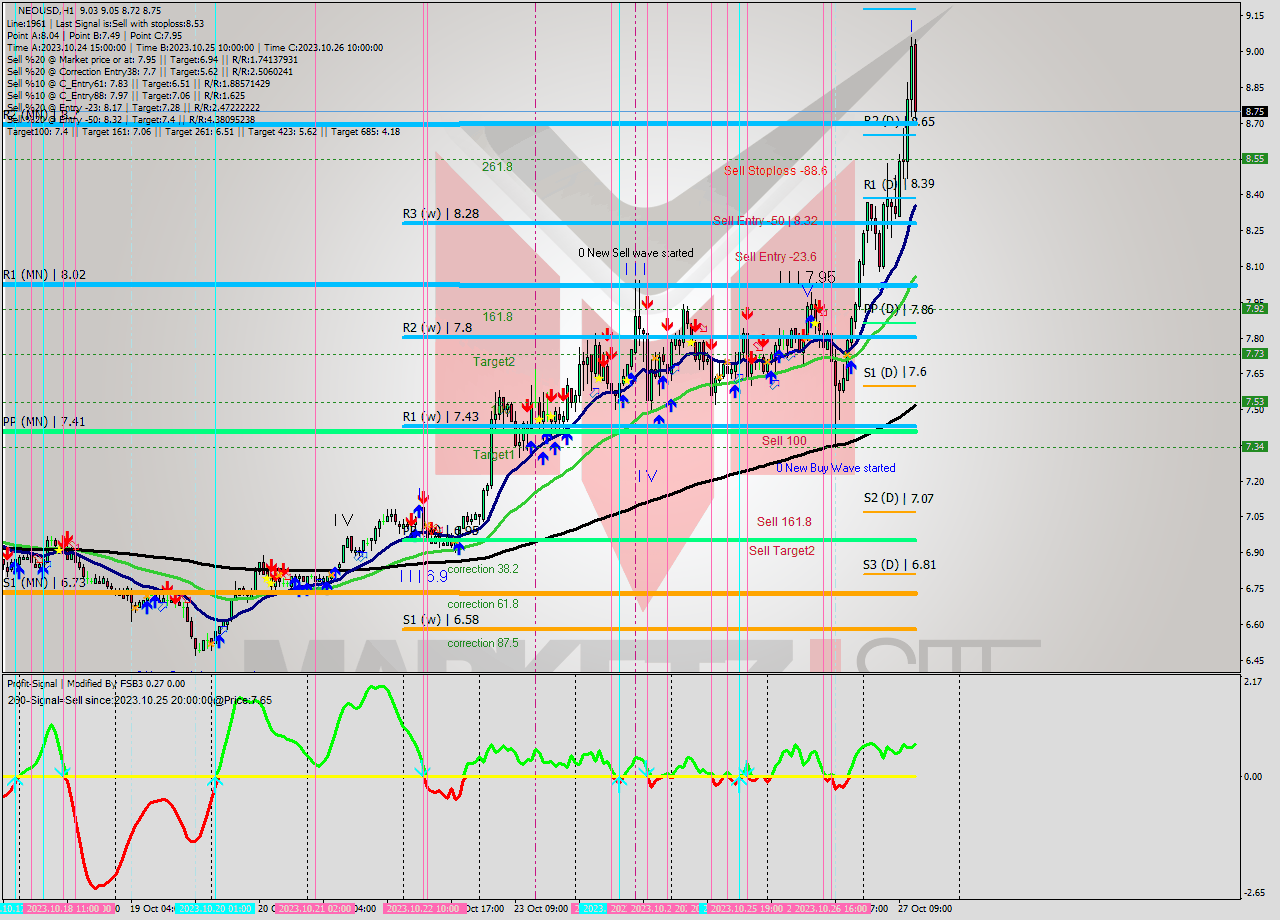
Task: Click the R2 (w) | 7.8 pivot label
Action: click(x=438, y=327)
